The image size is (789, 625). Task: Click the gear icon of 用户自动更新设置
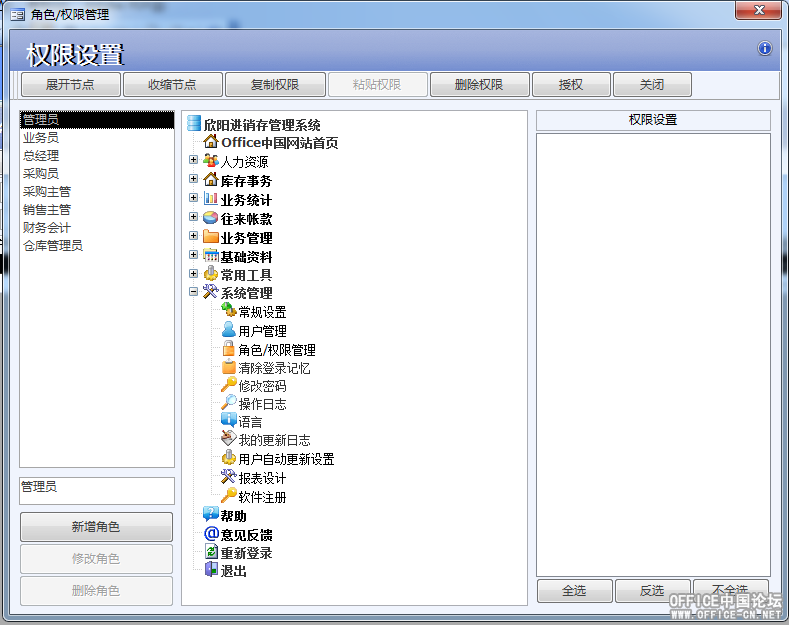(228, 457)
